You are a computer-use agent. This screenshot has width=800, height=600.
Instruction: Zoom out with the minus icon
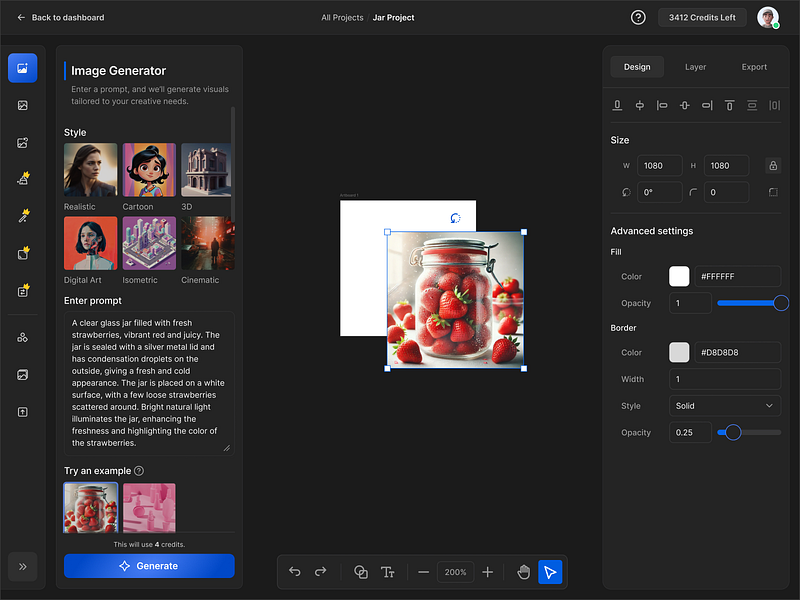tap(424, 572)
